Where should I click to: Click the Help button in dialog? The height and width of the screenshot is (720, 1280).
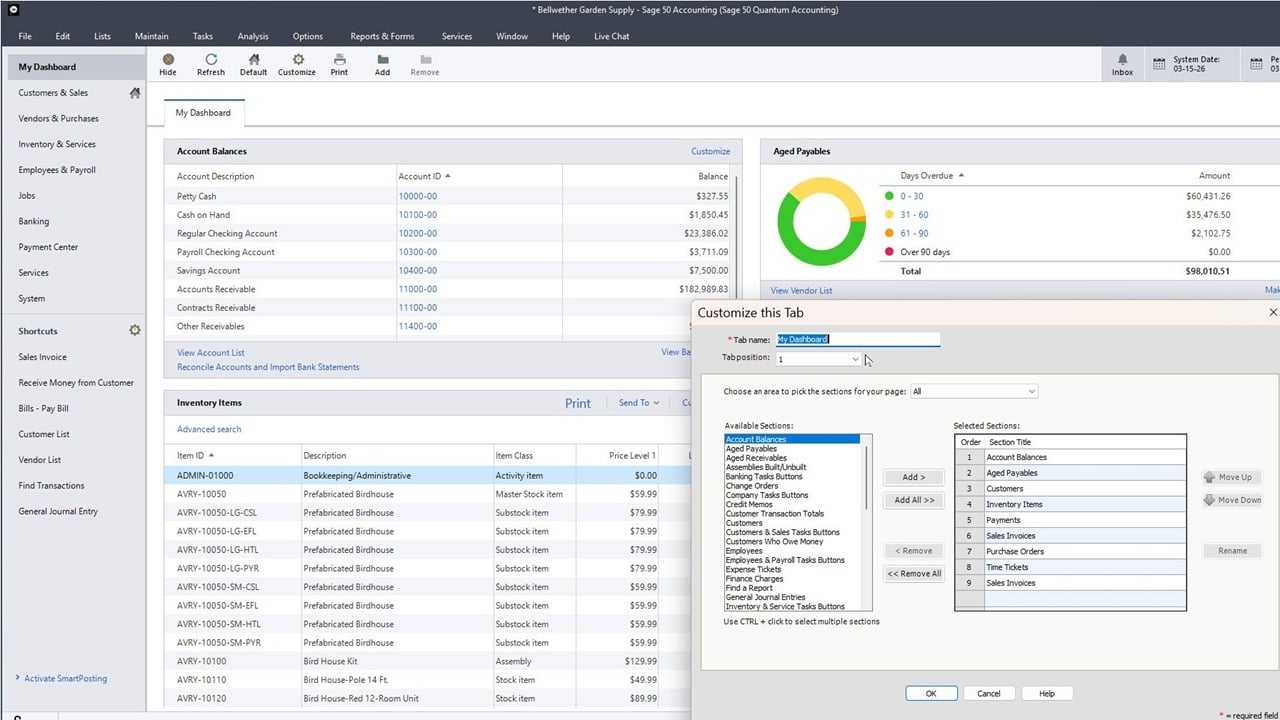[1047, 693]
